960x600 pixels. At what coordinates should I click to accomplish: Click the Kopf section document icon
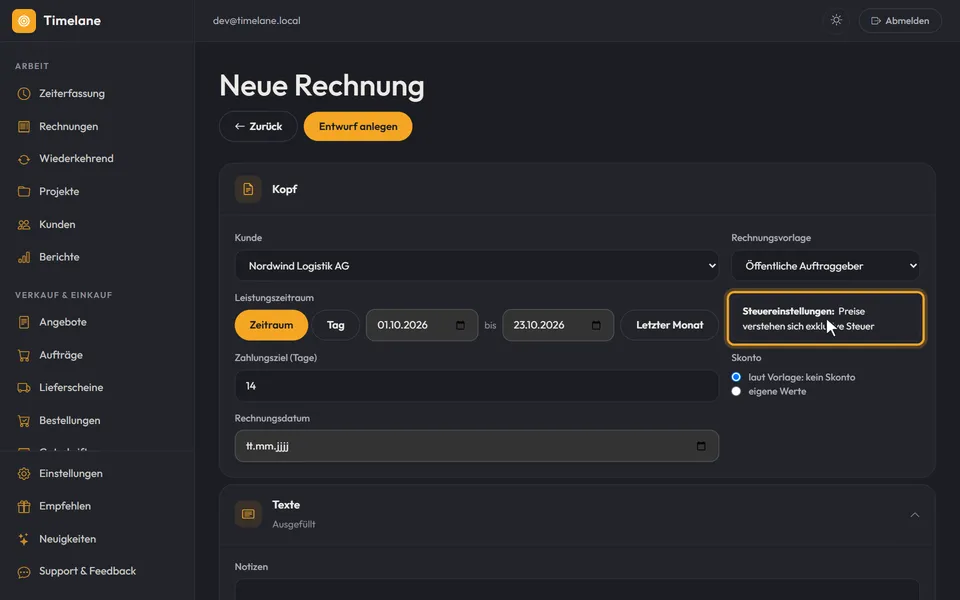[x=248, y=189]
